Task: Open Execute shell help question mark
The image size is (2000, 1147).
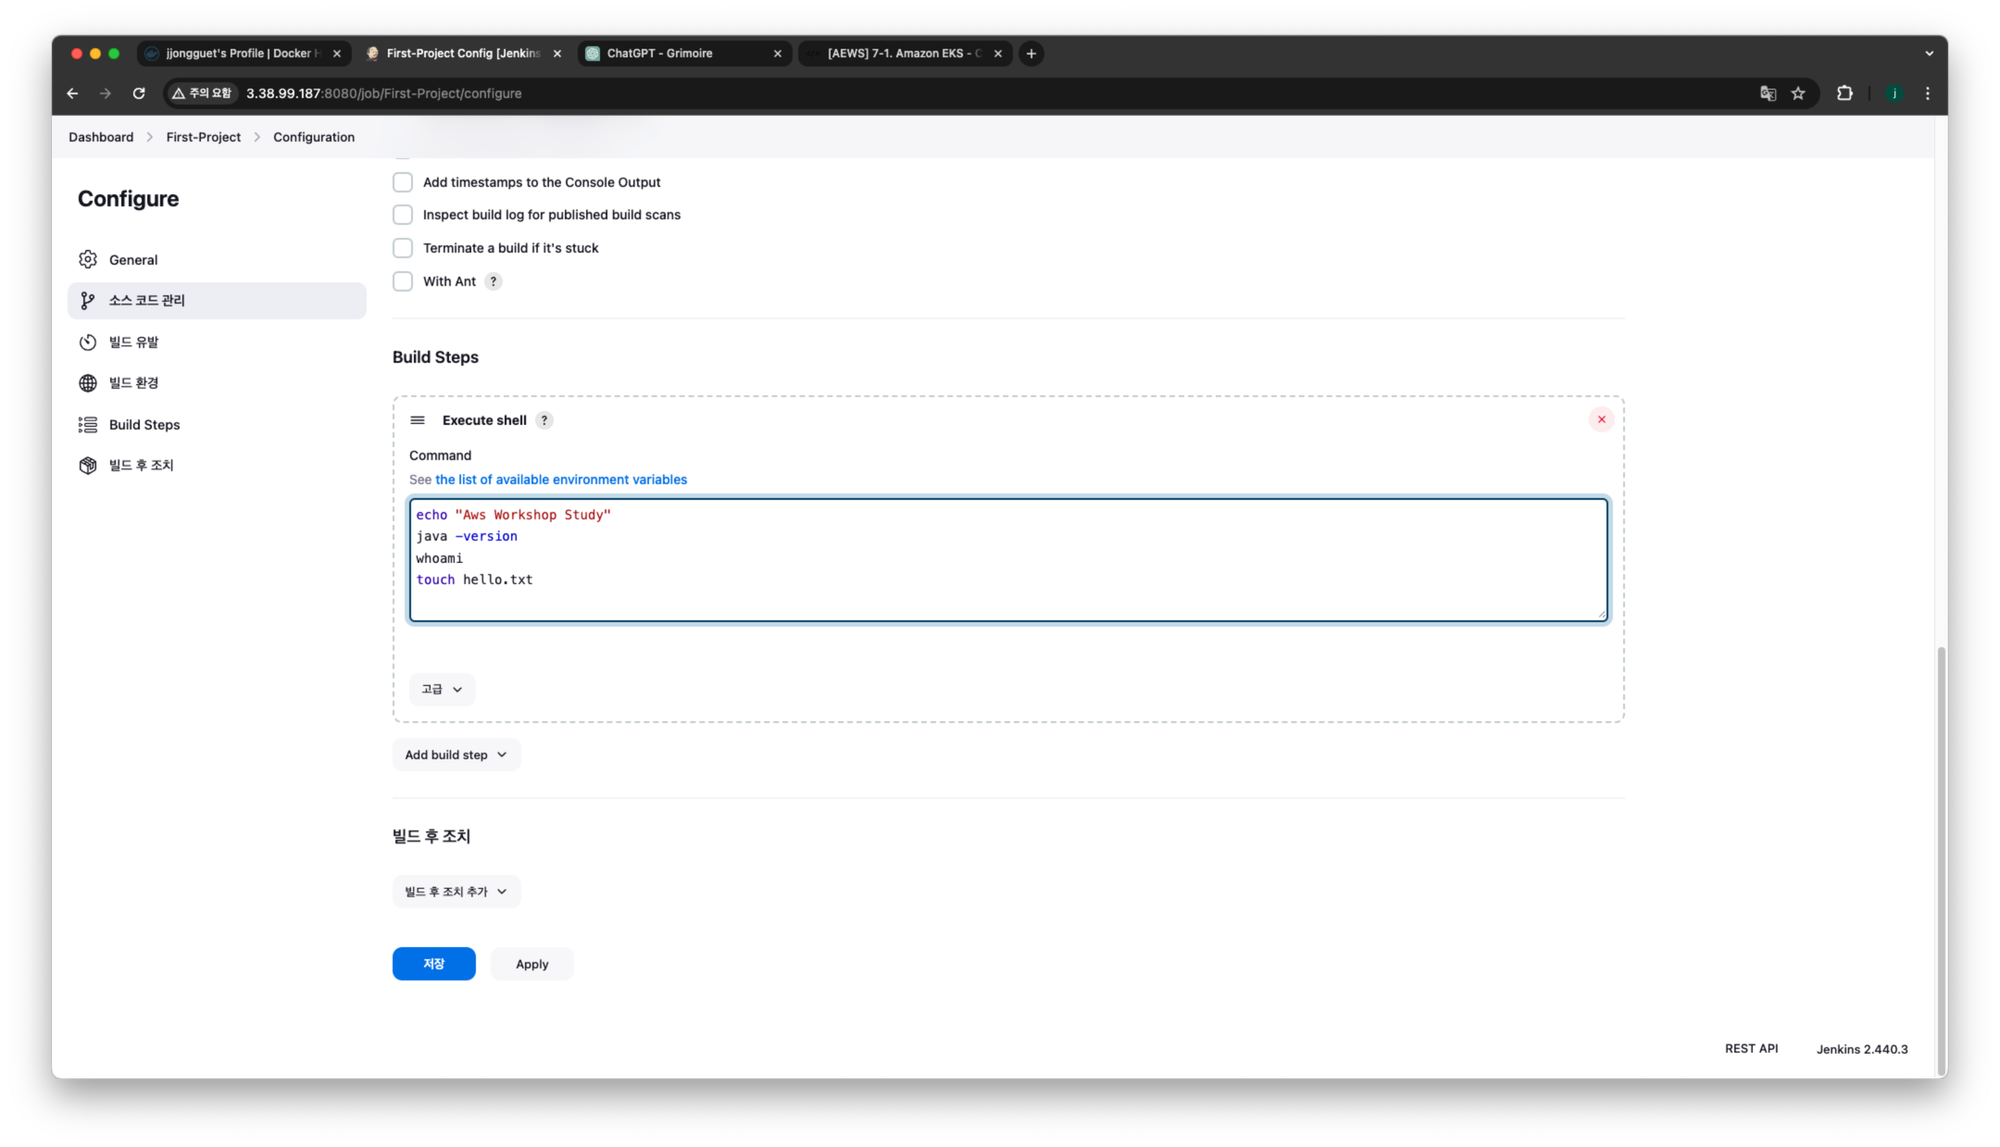Action: [x=544, y=421]
